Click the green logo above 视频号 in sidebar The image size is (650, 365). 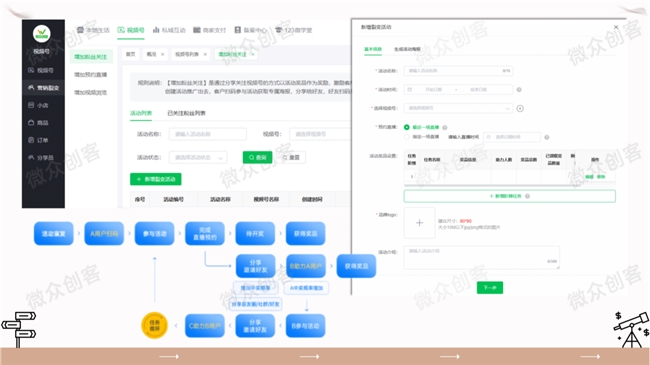point(42,34)
